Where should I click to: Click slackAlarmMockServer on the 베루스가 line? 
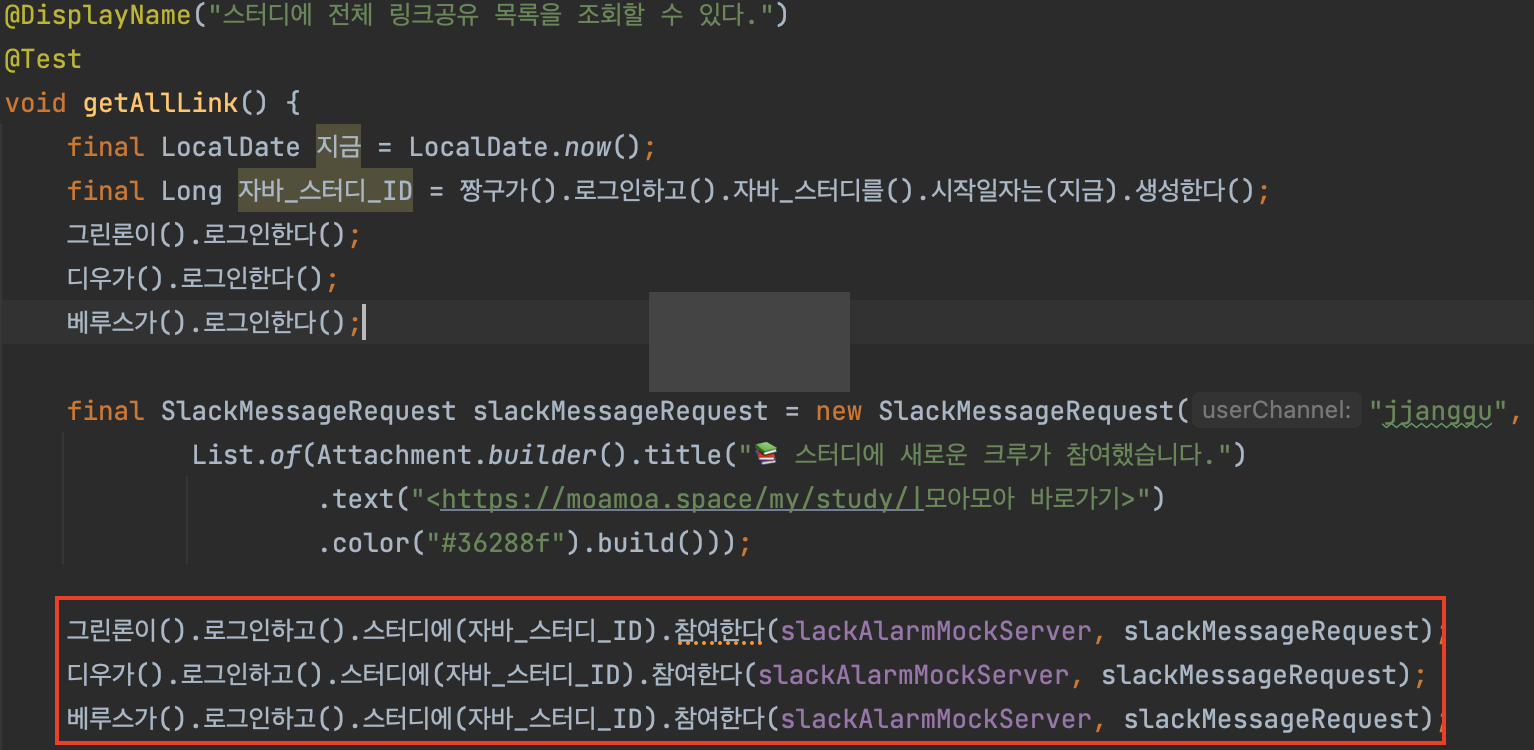(936, 718)
